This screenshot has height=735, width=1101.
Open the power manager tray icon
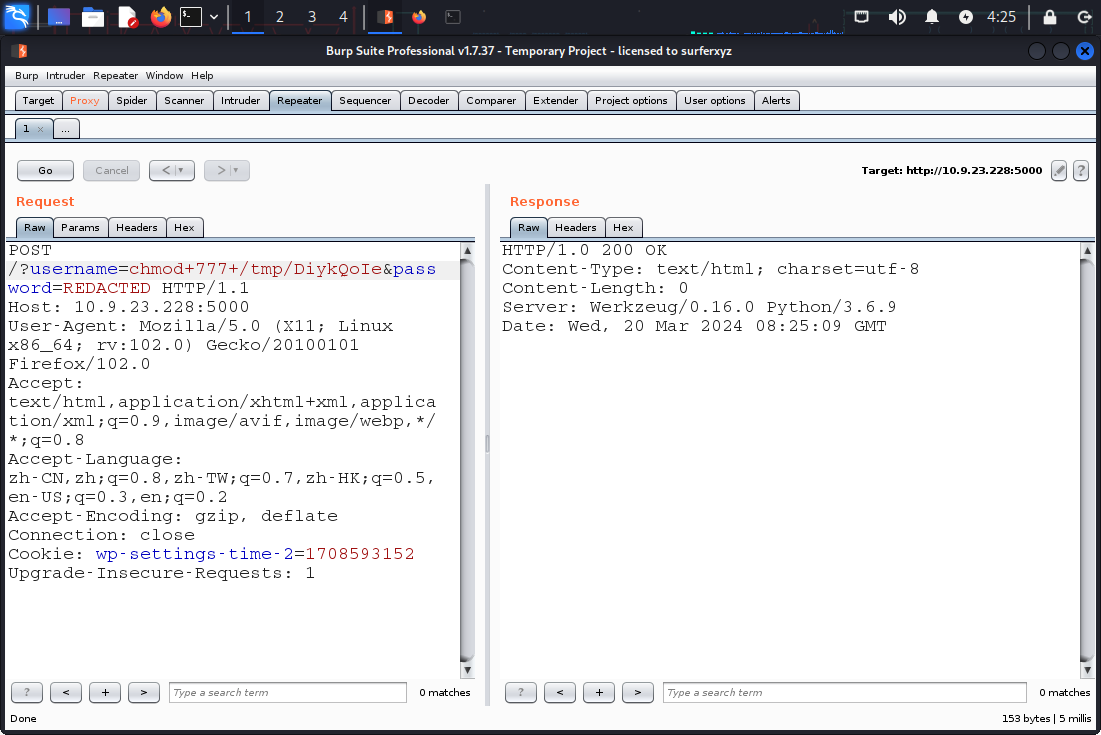[966, 17]
